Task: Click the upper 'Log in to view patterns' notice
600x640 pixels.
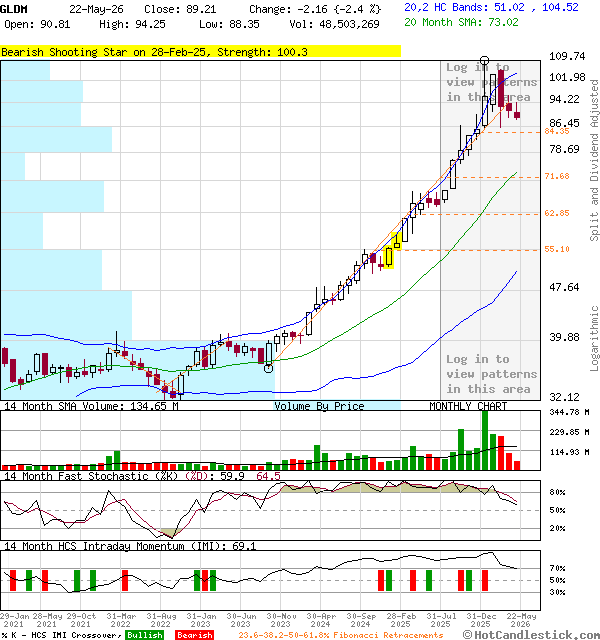Action: coord(491,82)
